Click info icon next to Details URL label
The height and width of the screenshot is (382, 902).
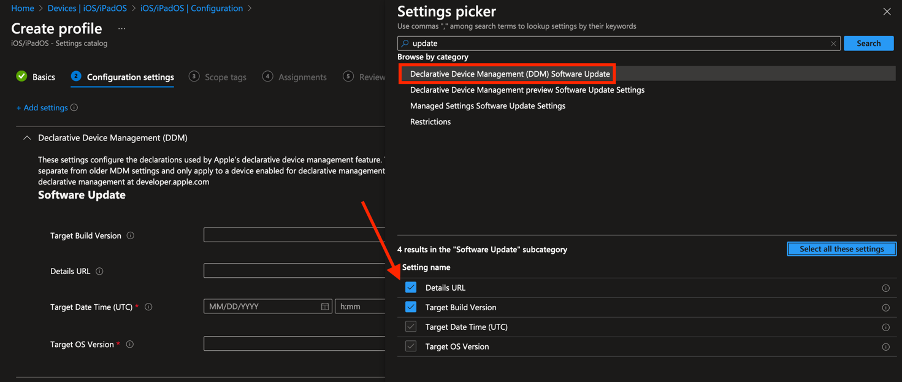99,271
